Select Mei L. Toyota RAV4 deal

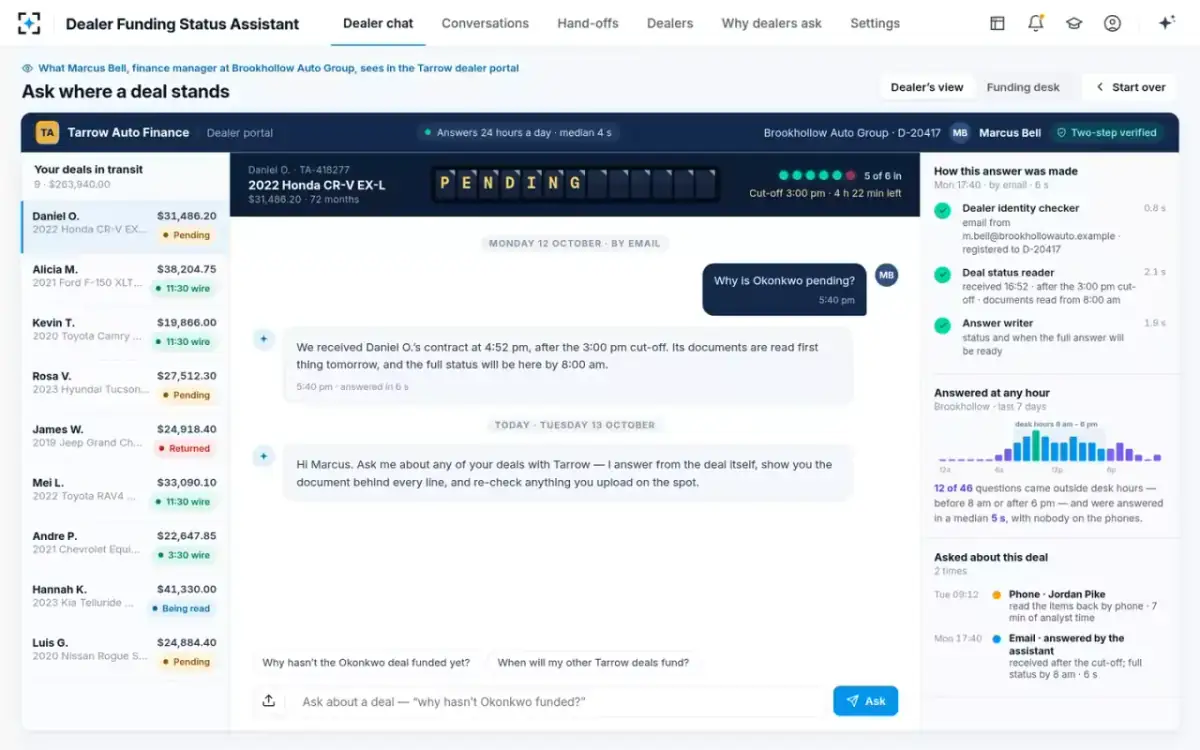125,492
